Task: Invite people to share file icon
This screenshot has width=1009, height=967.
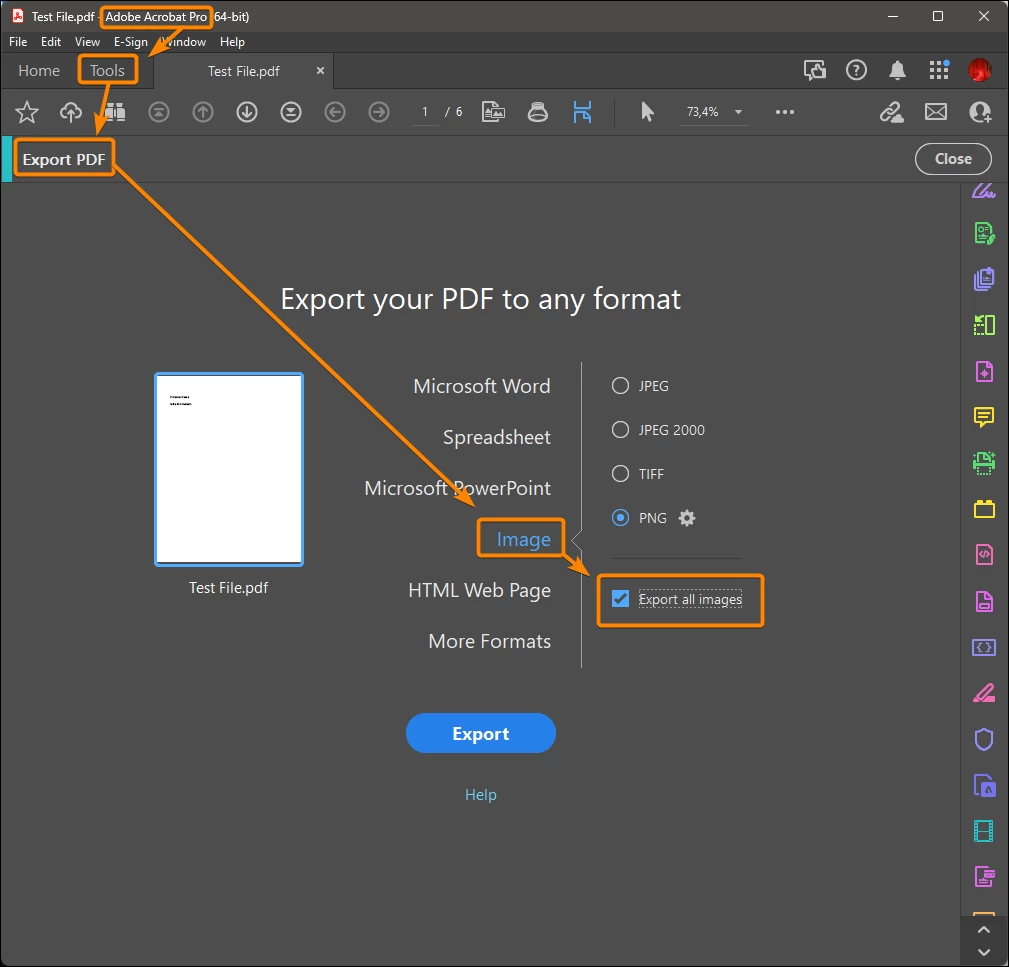Action: pyautogui.click(x=980, y=112)
